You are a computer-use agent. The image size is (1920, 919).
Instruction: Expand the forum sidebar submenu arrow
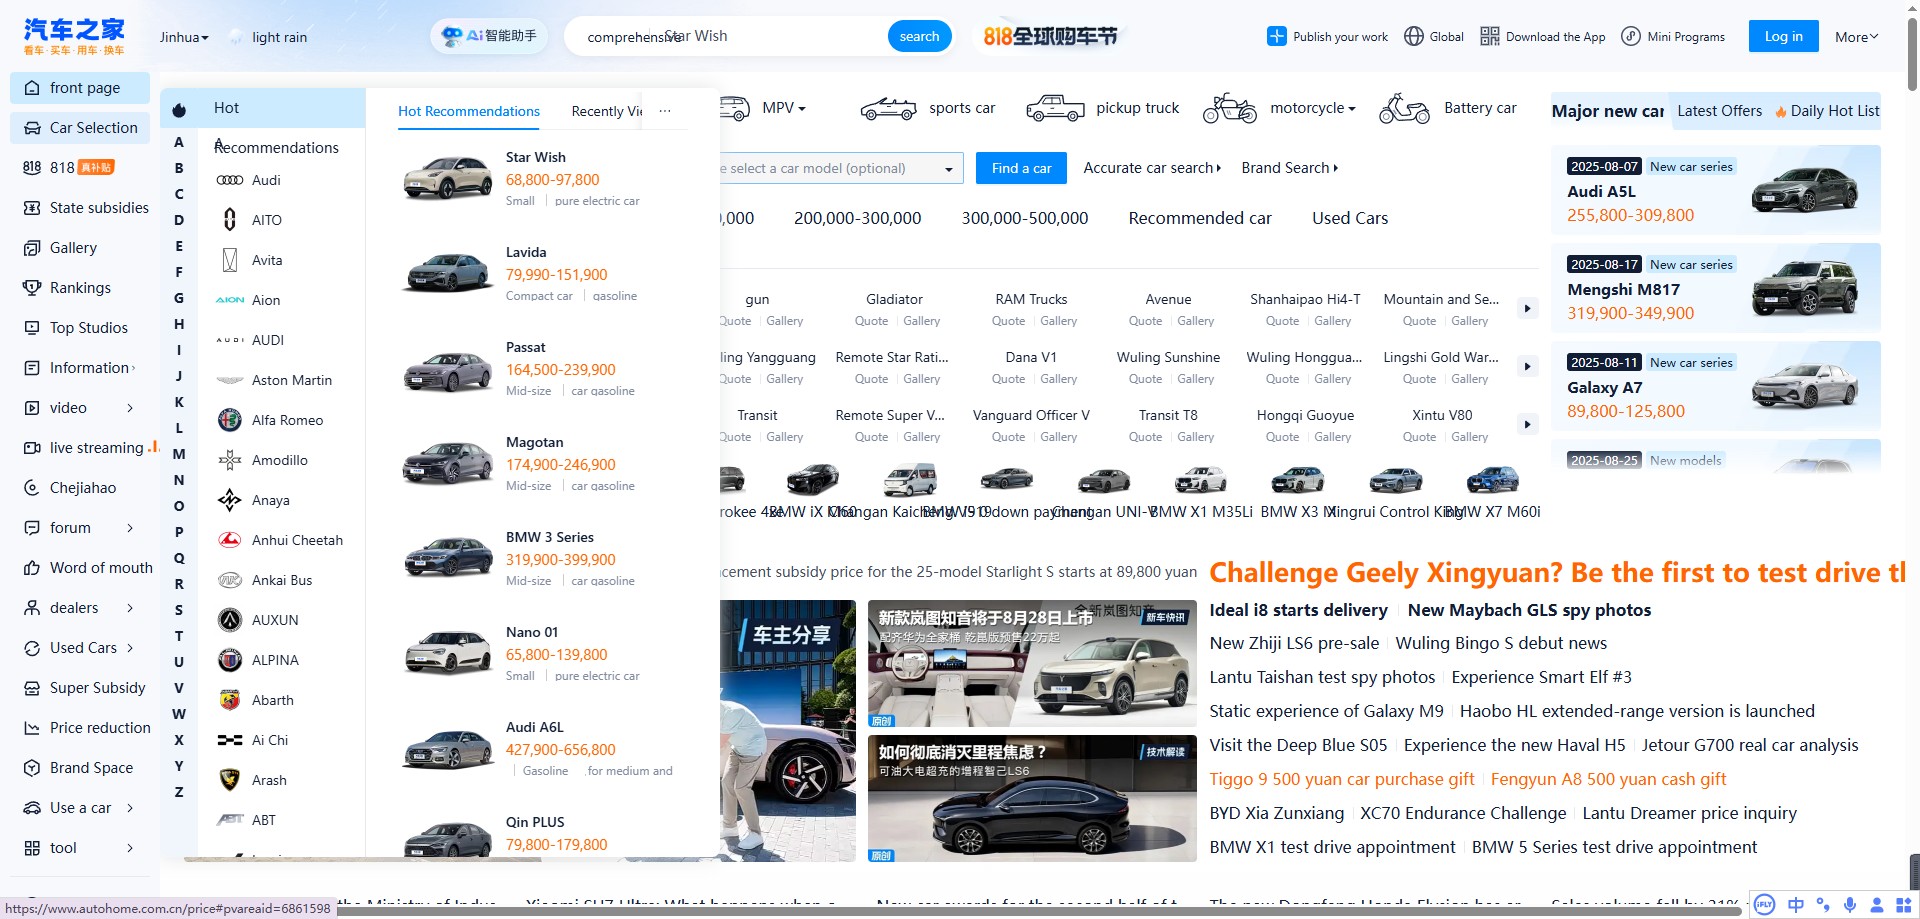130,528
